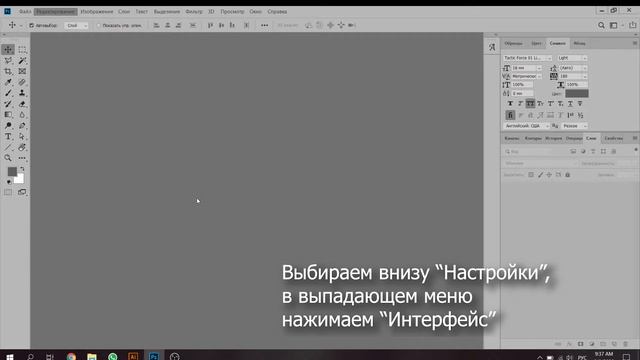Open WhatsApp from the taskbar
This screenshot has height=360, width=640.
point(113,356)
